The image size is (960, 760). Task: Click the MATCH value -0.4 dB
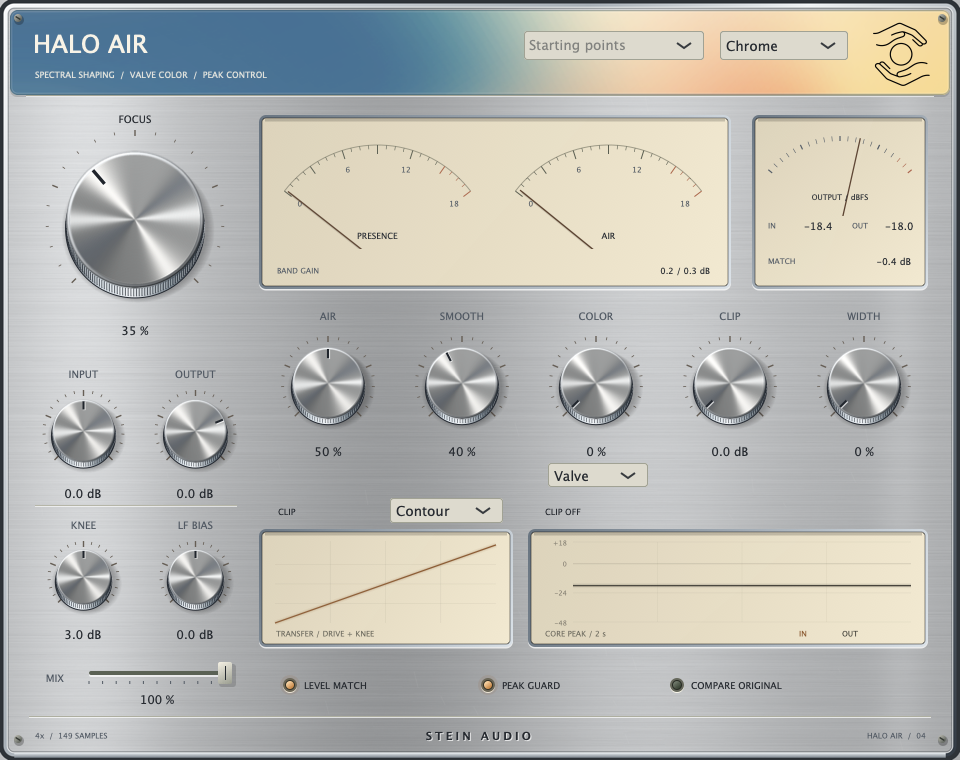click(x=894, y=261)
